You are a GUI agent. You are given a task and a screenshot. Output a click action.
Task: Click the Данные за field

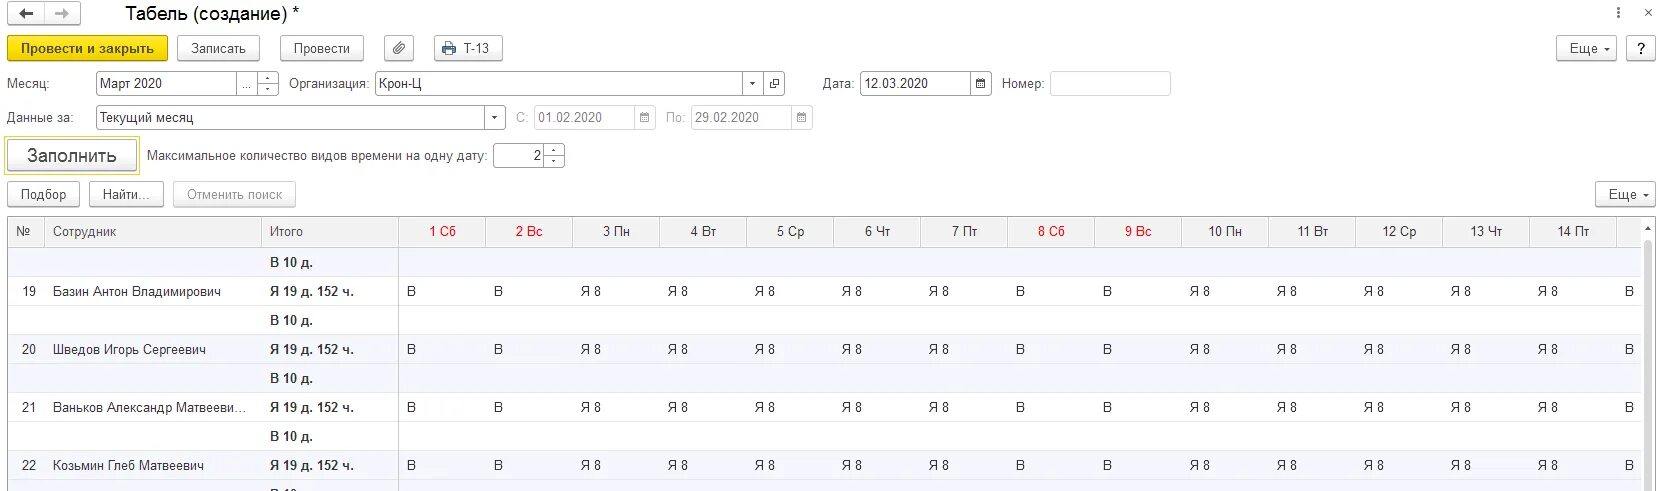tap(290, 118)
